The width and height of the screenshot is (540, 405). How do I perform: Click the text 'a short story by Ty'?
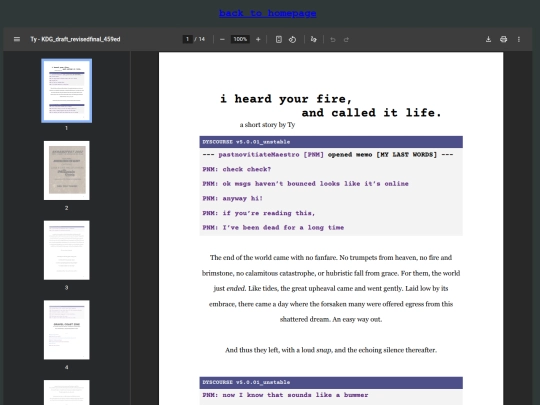click(268, 125)
